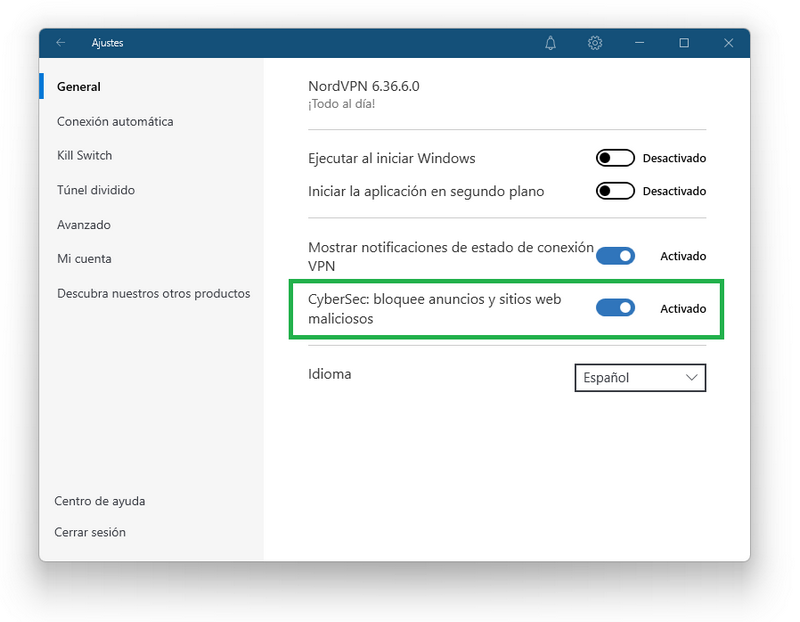The width and height of the screenshot is (800, 622).
Task: Open Conexión automática settings
Action: [115, 121]
